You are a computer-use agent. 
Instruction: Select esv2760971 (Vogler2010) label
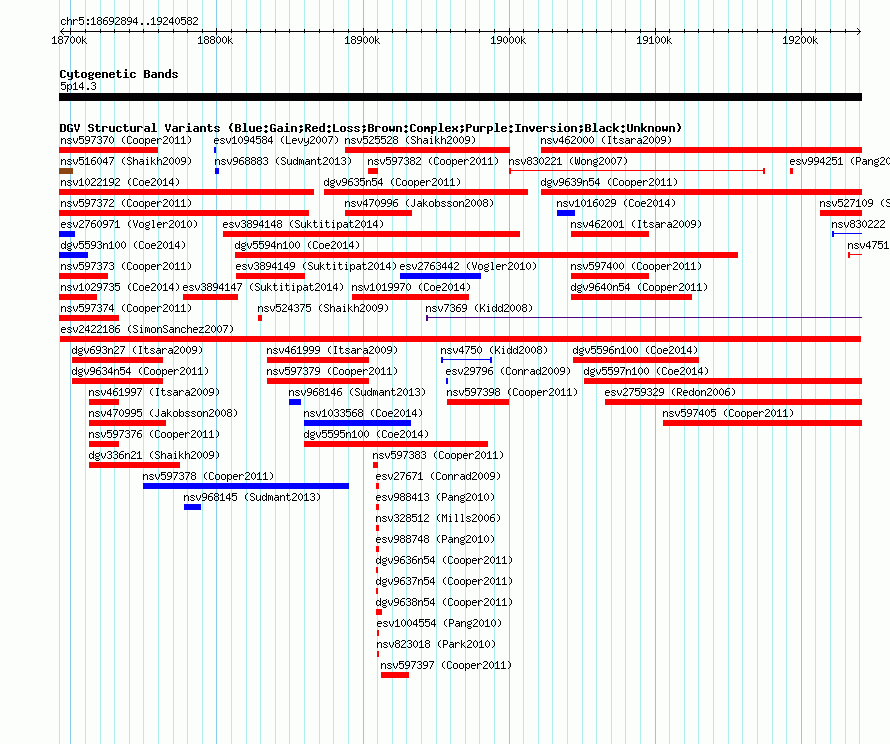129,224
